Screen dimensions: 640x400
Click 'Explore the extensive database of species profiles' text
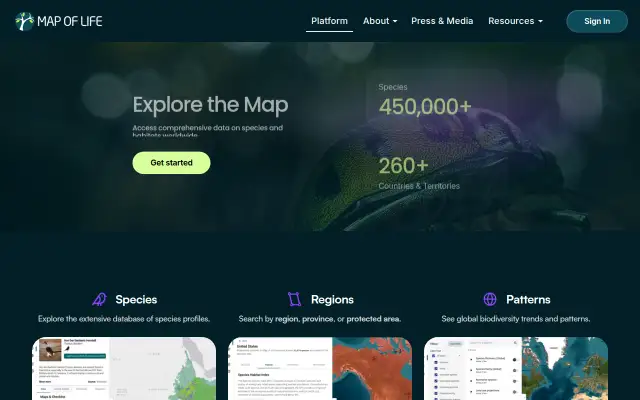click(124, 319)
